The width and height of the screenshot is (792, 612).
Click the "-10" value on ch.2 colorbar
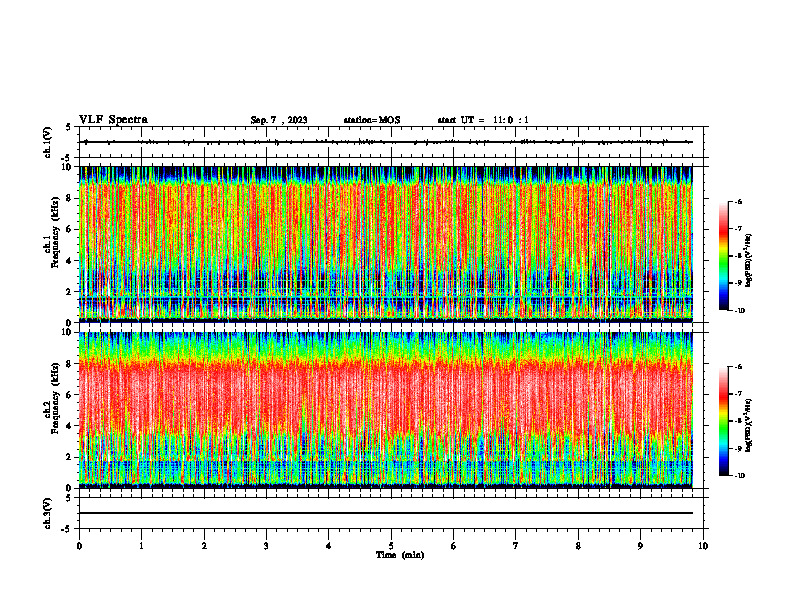[x=739, y=476]
